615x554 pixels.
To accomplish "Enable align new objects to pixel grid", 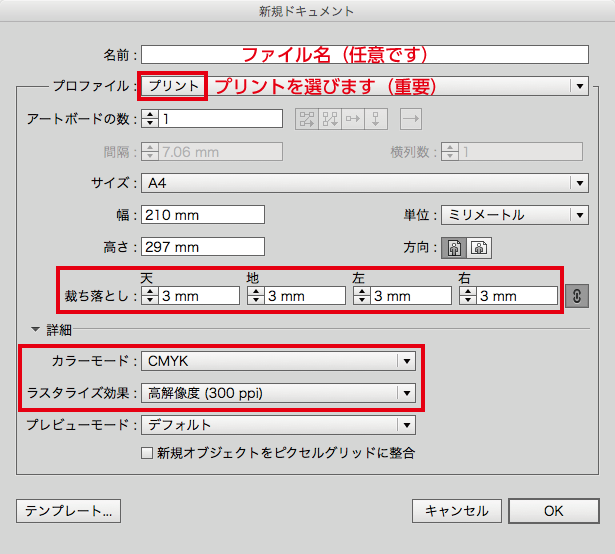I will point(147,453).
